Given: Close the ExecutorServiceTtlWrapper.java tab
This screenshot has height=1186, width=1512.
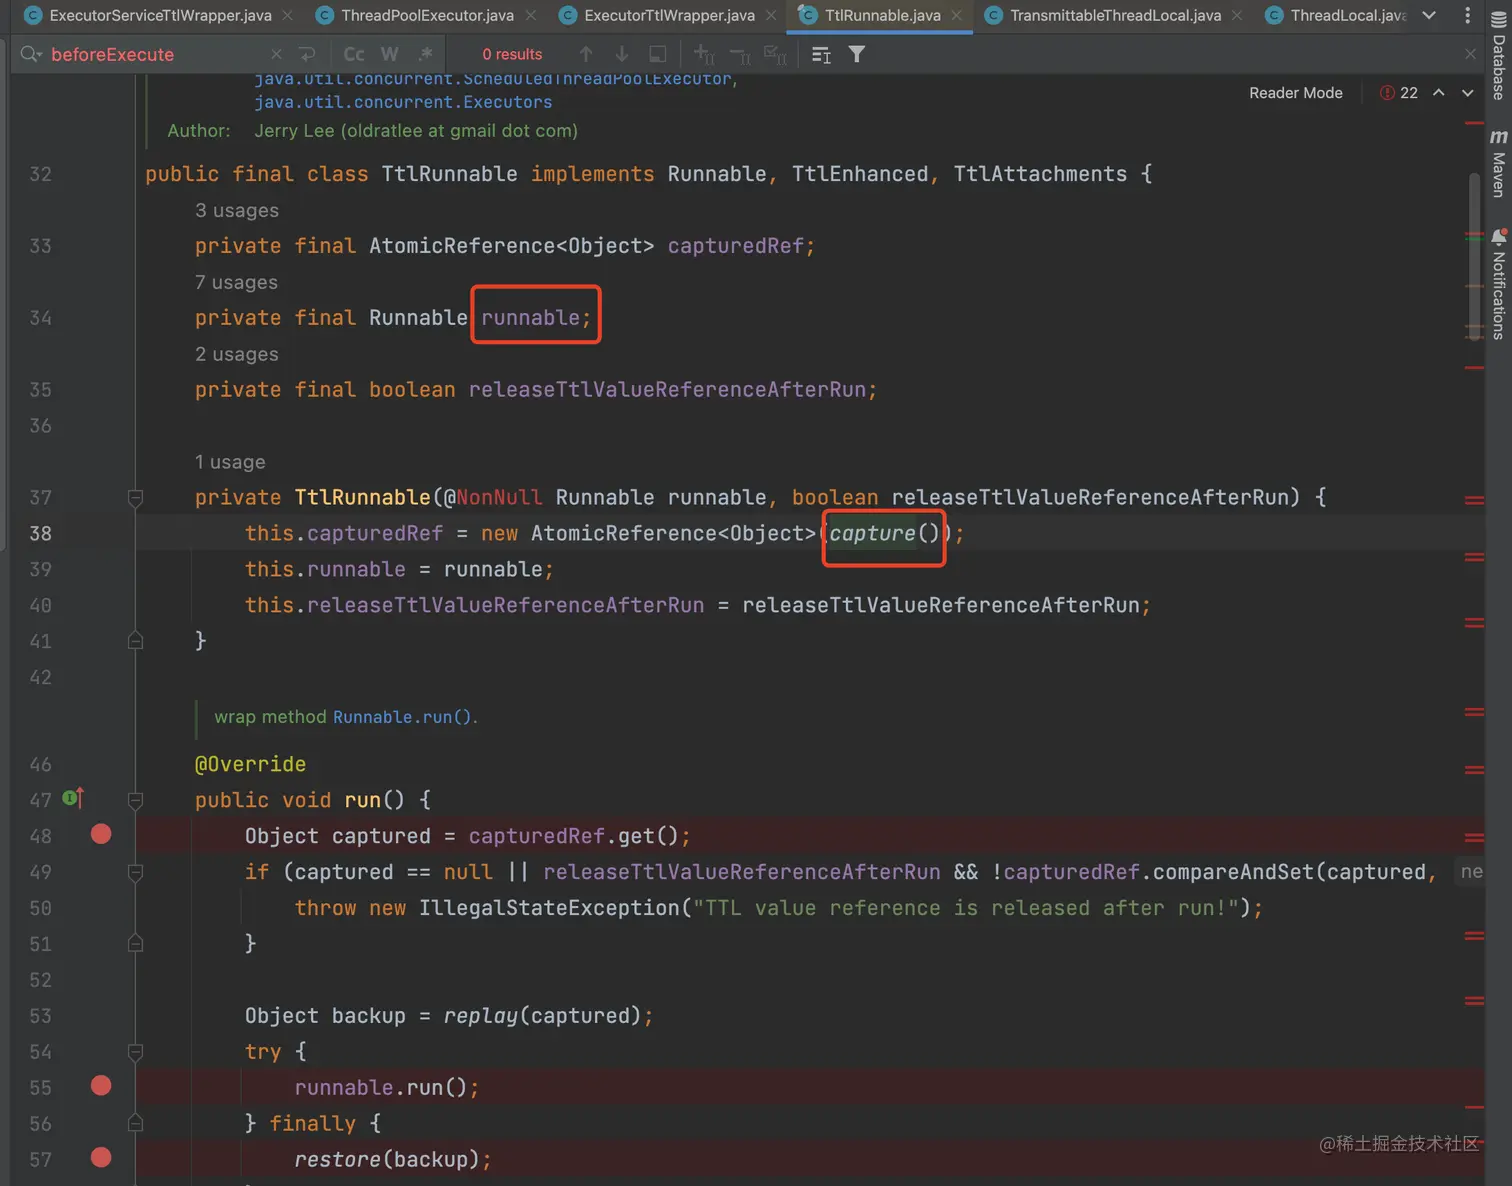Looking at the screenshot, I should tap(288, 15).
